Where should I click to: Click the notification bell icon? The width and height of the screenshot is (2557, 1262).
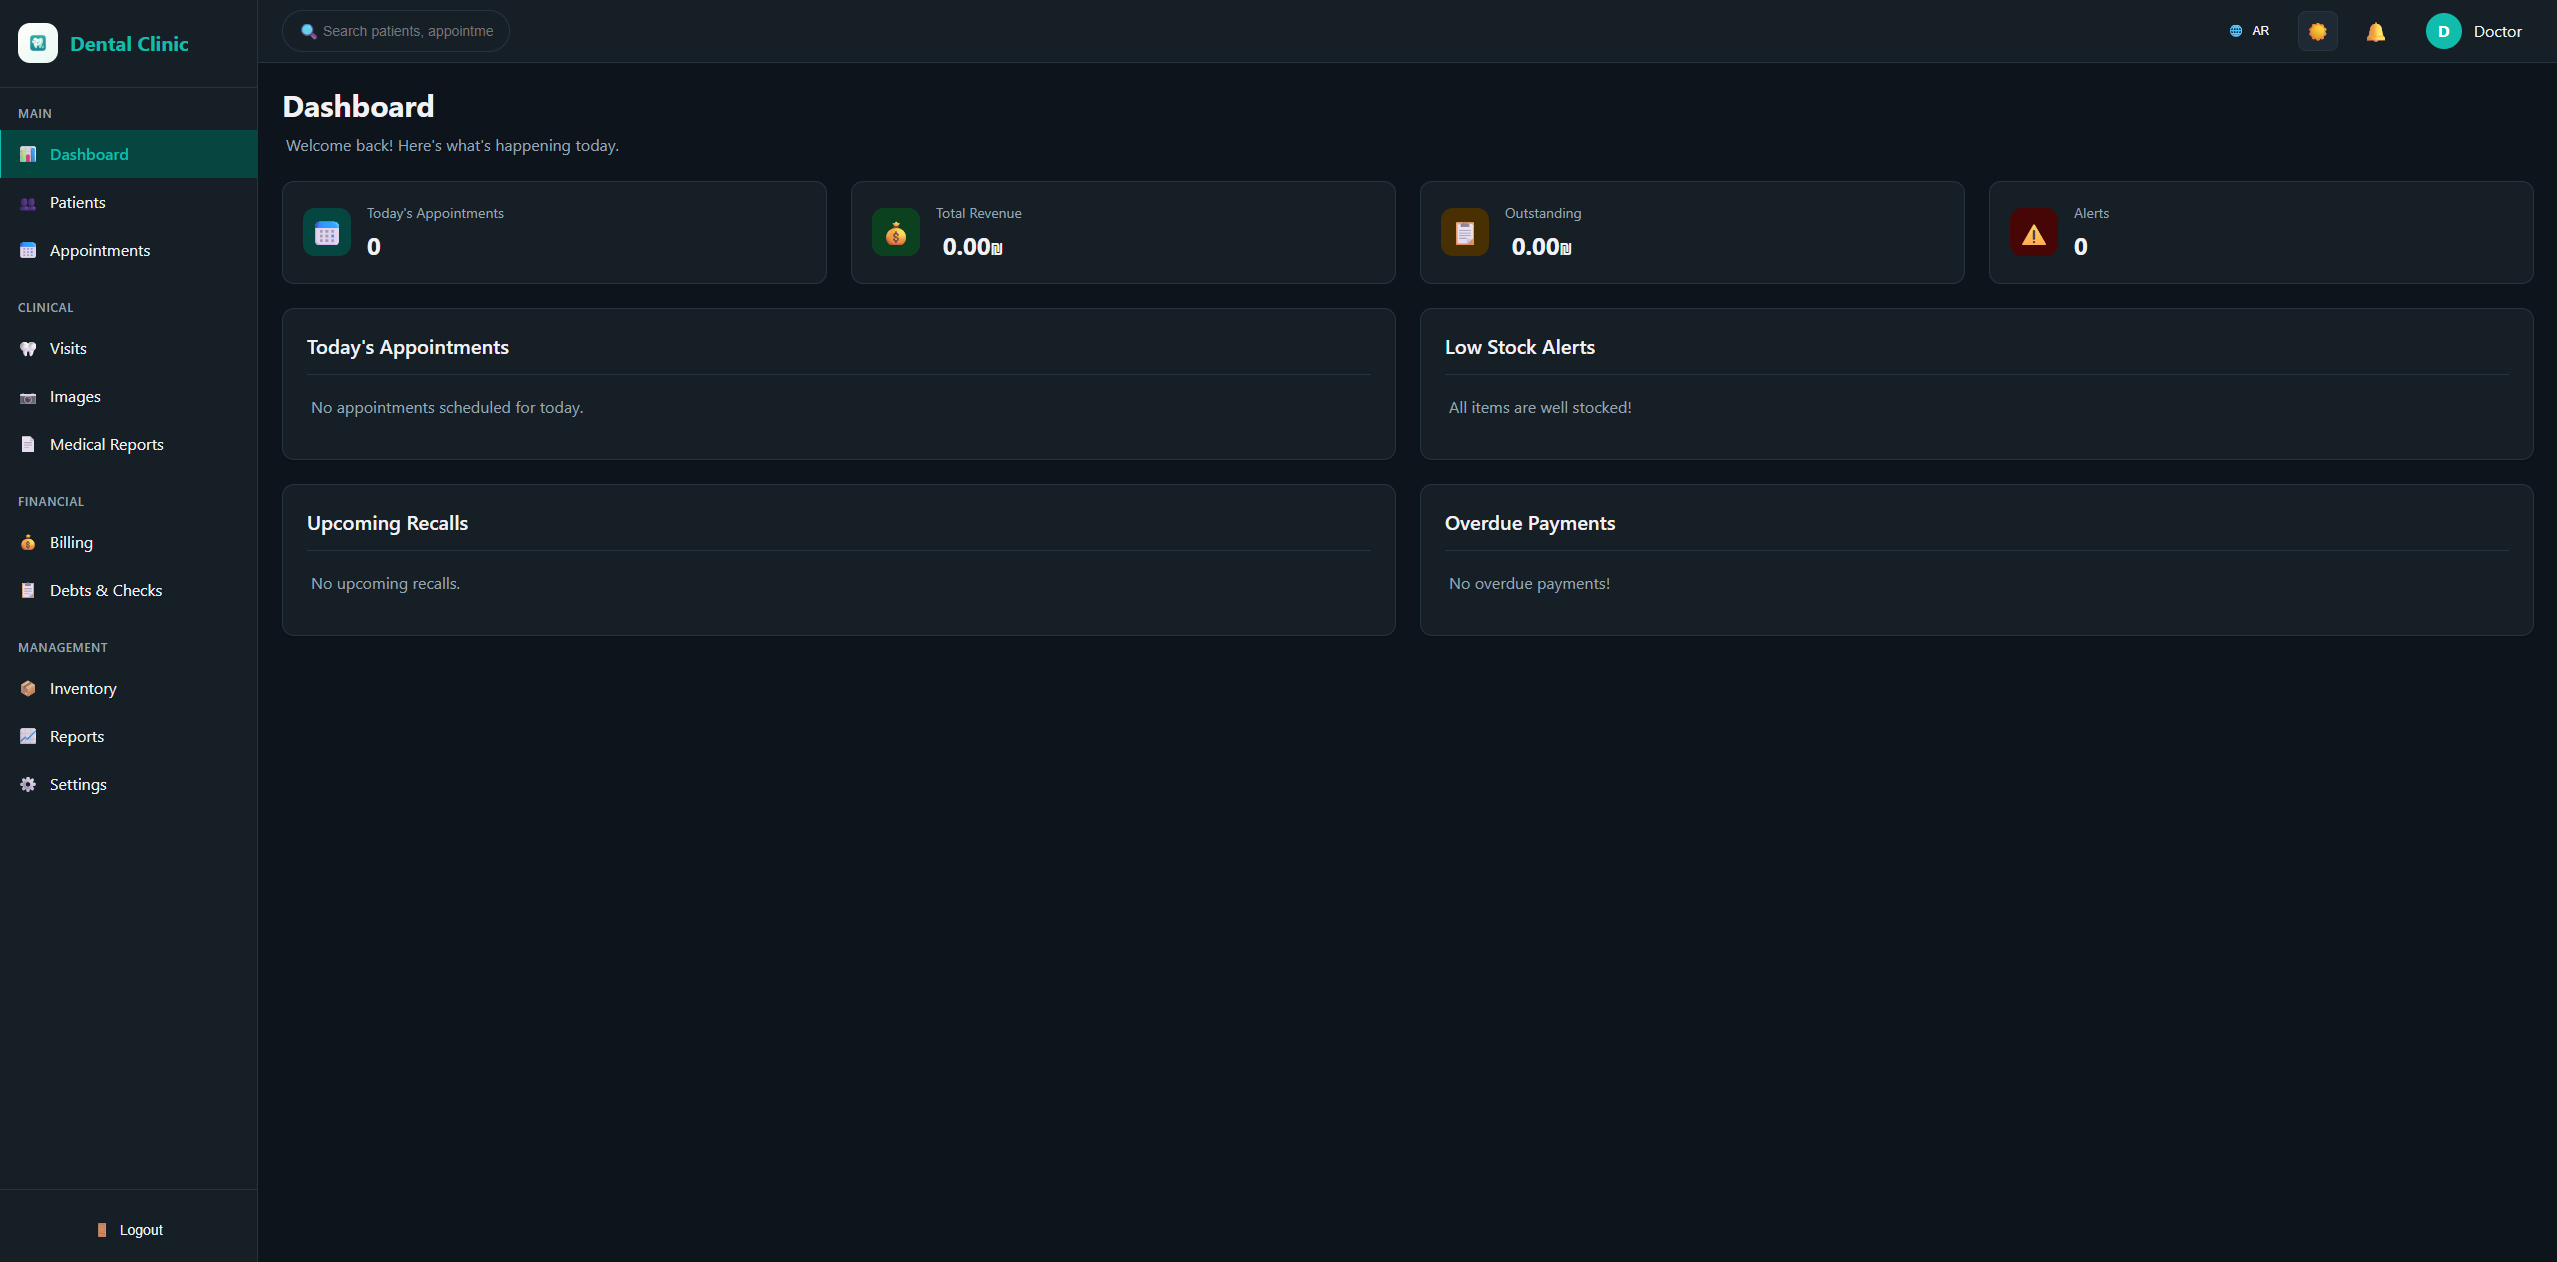tap(2376, 32)
